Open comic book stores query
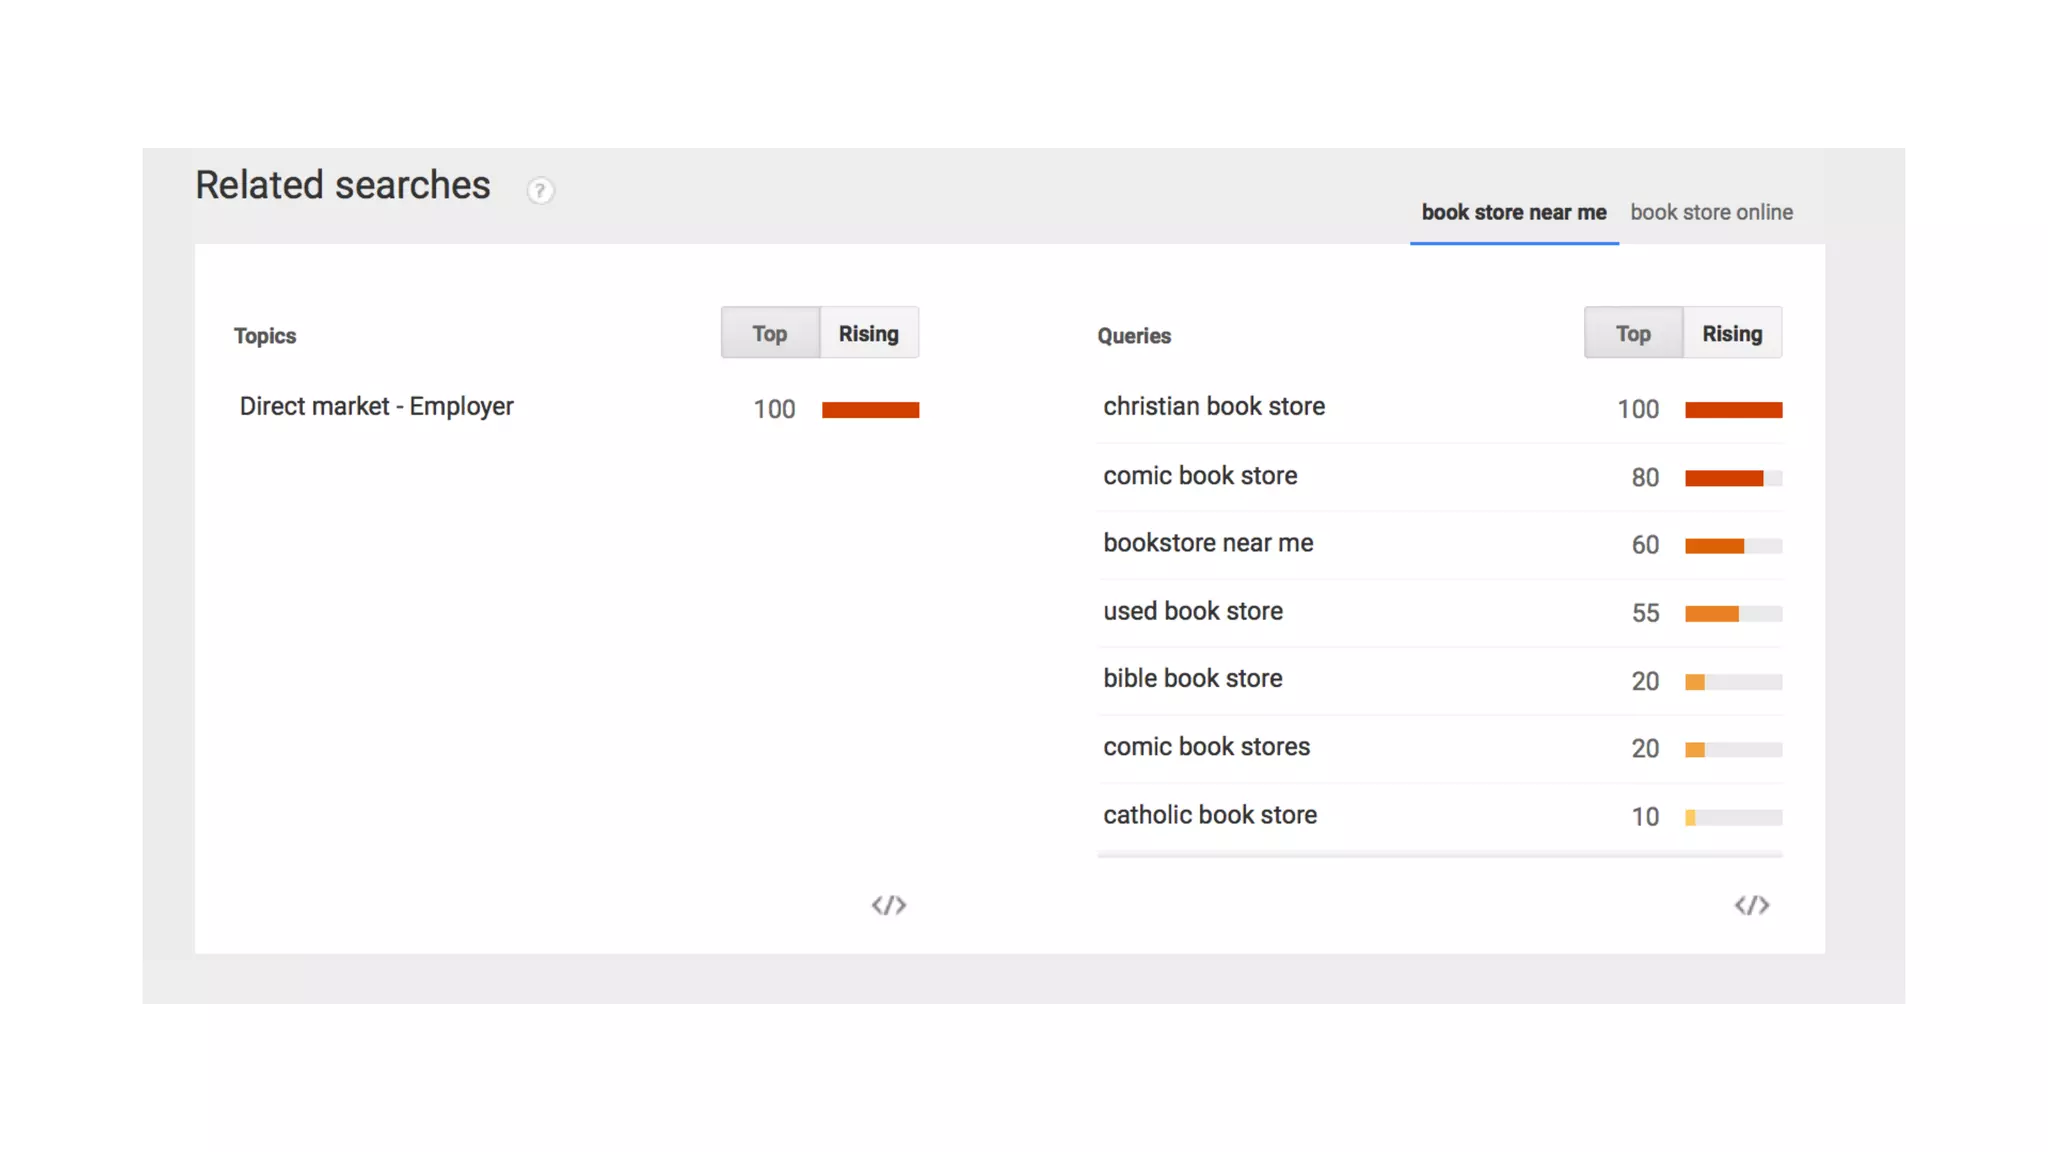 pos(1206,747)
